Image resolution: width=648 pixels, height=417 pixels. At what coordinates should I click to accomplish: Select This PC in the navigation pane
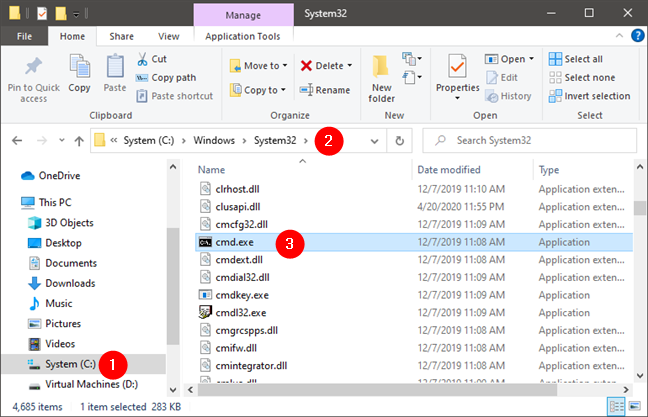tap(46, 203)
